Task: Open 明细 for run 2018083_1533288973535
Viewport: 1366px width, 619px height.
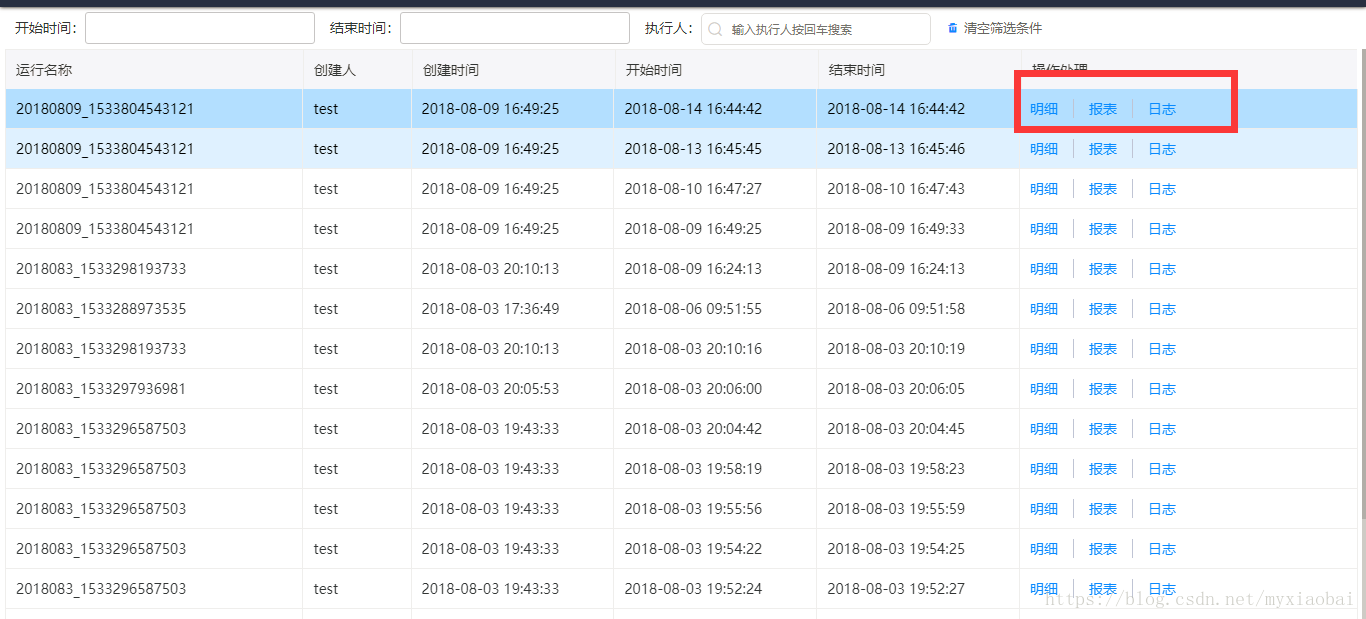Action: 1044,309
